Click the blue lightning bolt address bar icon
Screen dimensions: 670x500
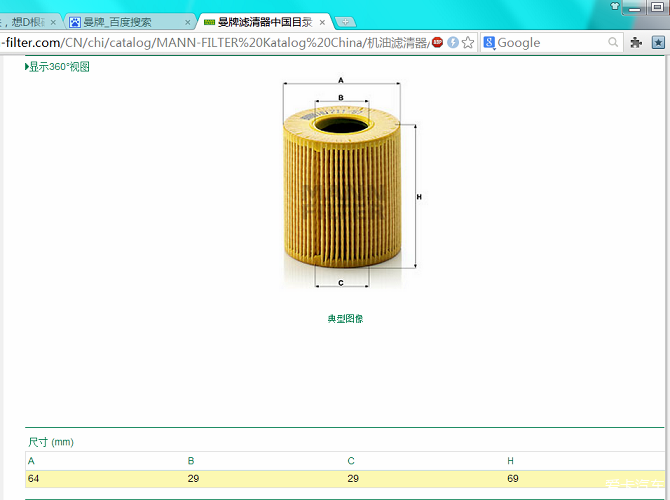click(x=453, y=42)
